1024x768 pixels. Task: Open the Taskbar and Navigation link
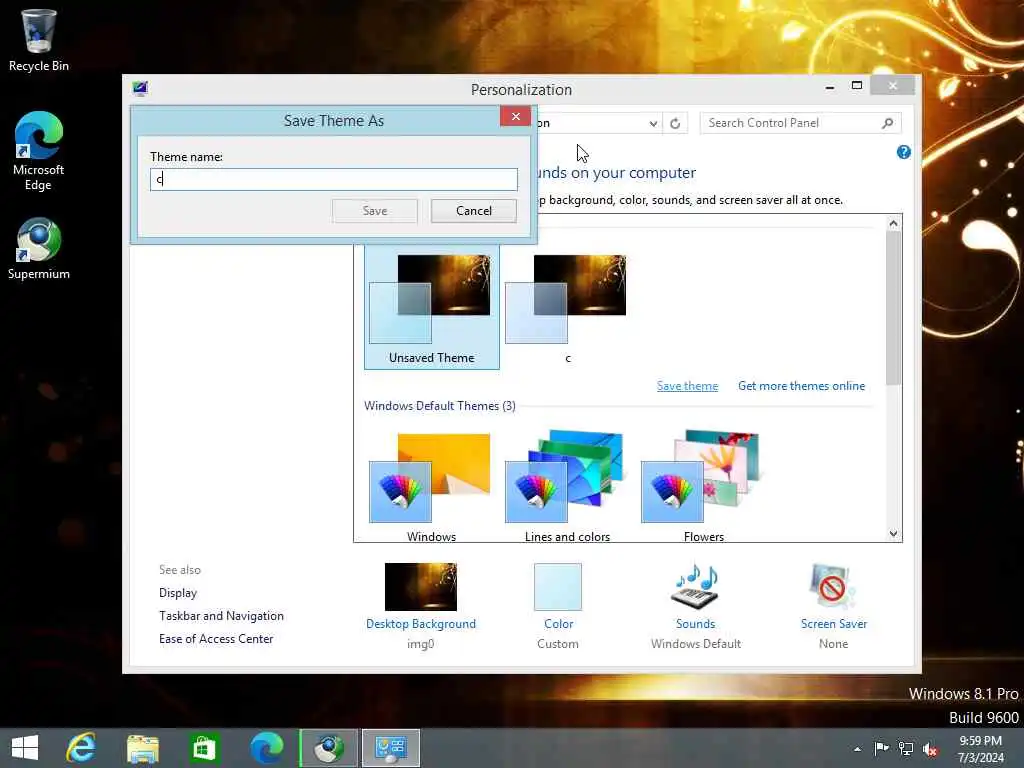[221, 616]
